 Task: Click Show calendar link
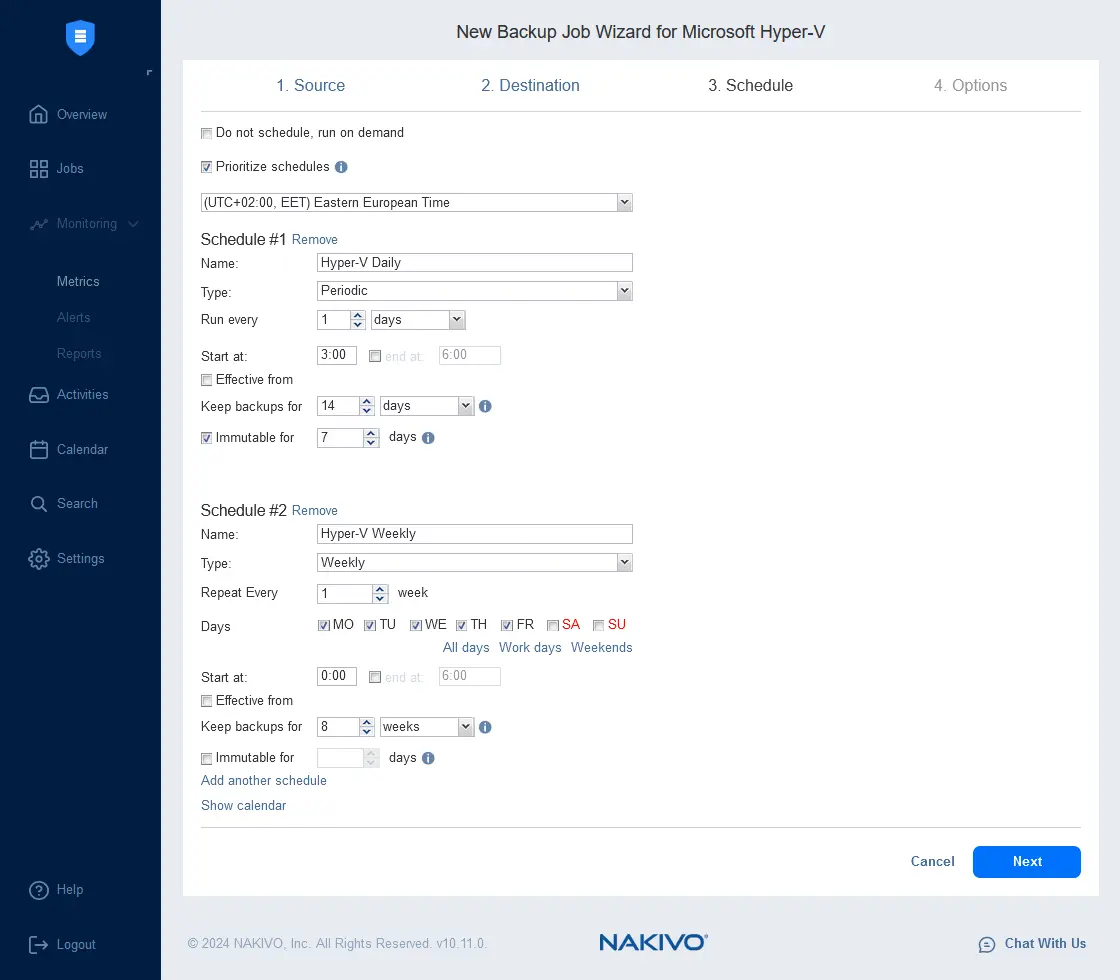(x=244, y=806)
